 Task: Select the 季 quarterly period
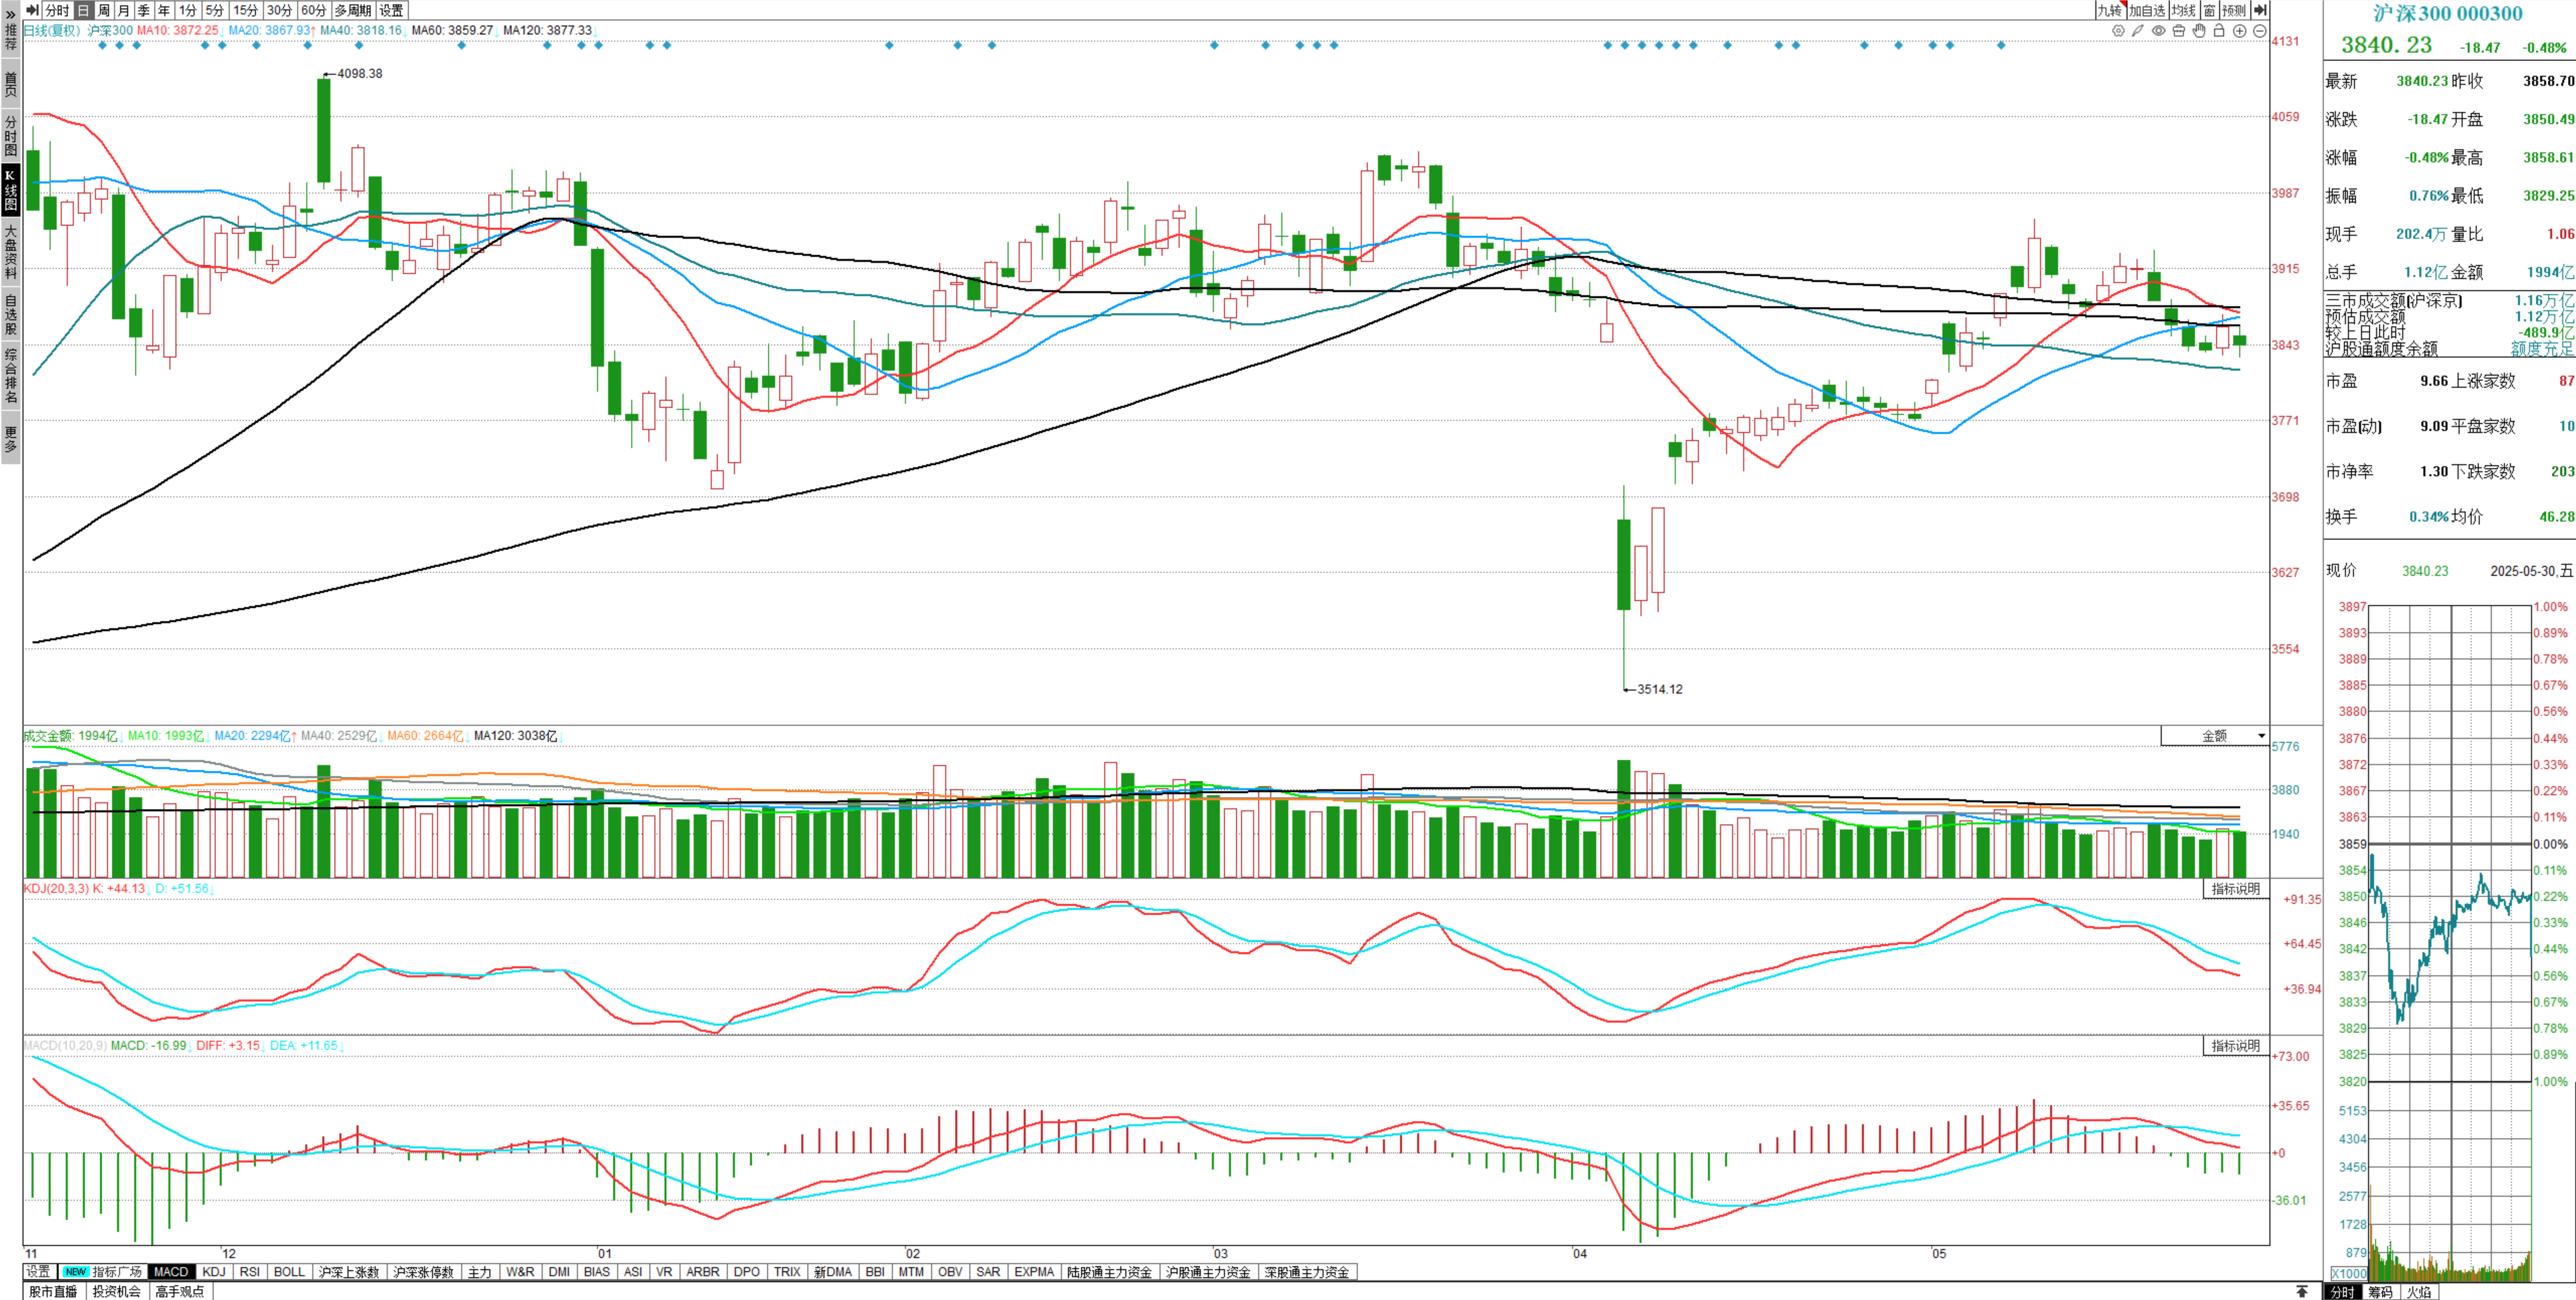(x=144, y=10)
